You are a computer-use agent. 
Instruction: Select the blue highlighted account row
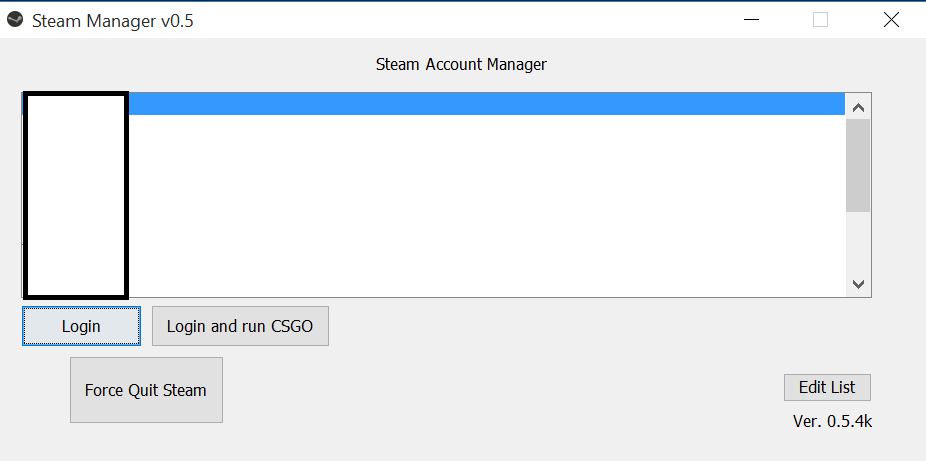480,104
